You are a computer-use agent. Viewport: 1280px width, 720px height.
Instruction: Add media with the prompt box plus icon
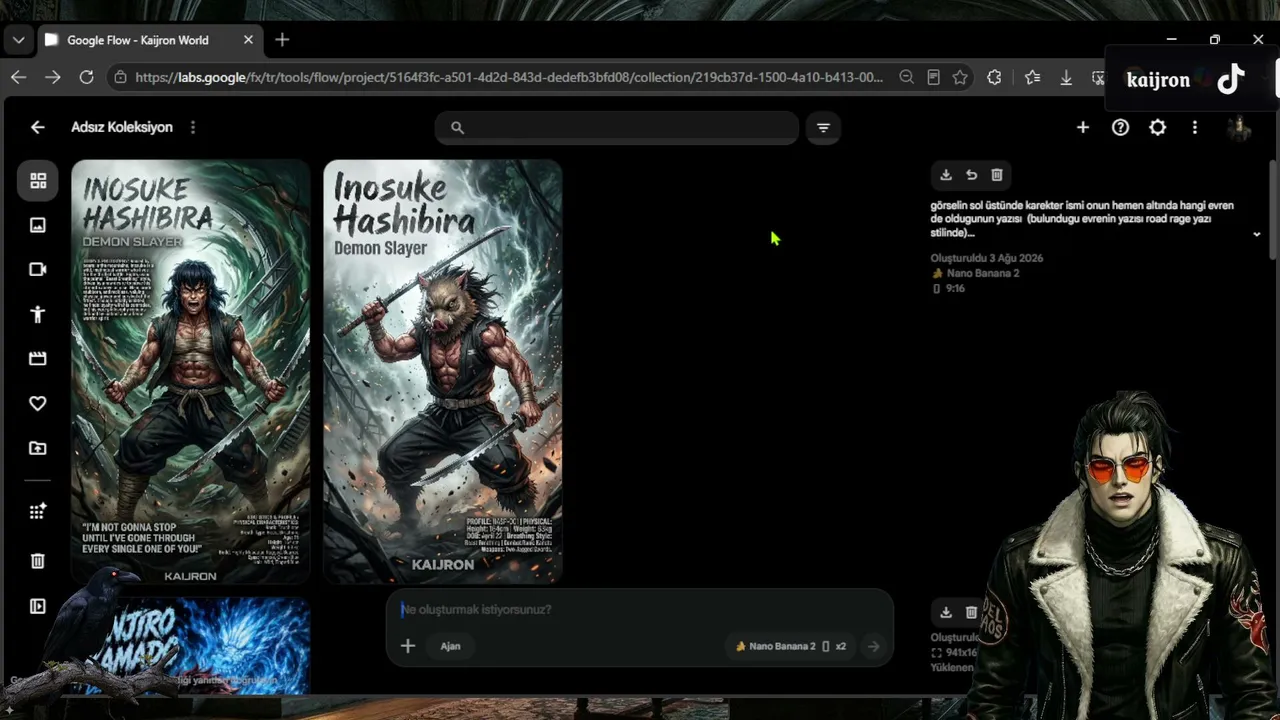tap(408, 646)
